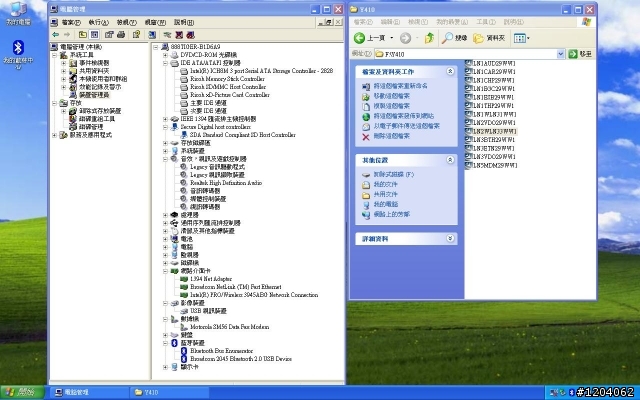Click Bluetooth icon in system tray
Image resolution: width=640 pixels, height=400 pixels.
click(572, 392)
